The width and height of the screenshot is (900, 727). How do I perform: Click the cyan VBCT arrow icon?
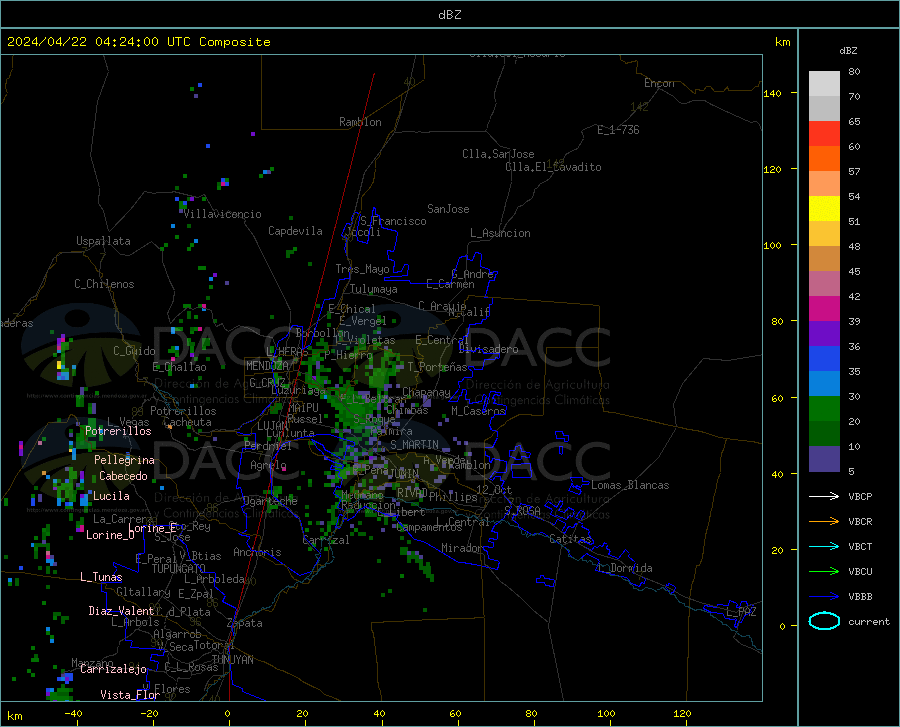(824, 546)
